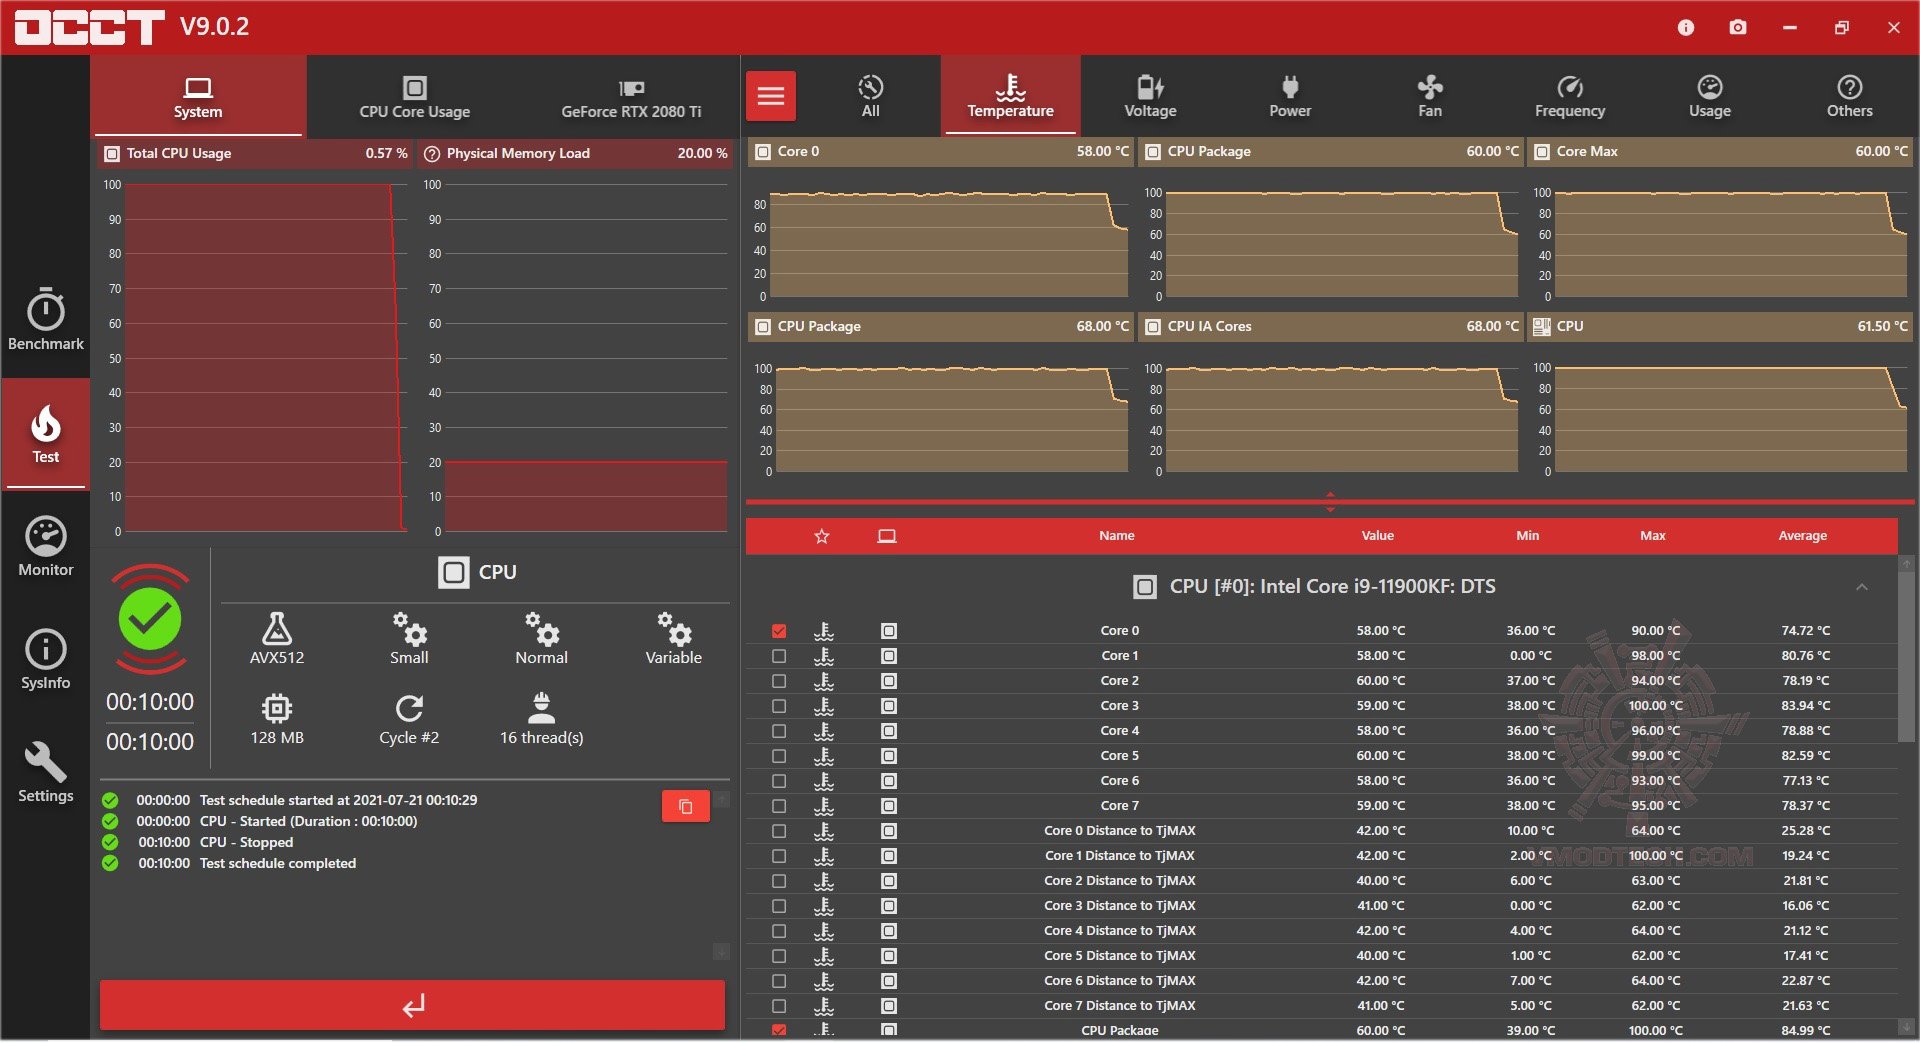Show All sensors tab
Image resolution: width=1920 pixels, height=1043 pixels.
tap(871, 97)
